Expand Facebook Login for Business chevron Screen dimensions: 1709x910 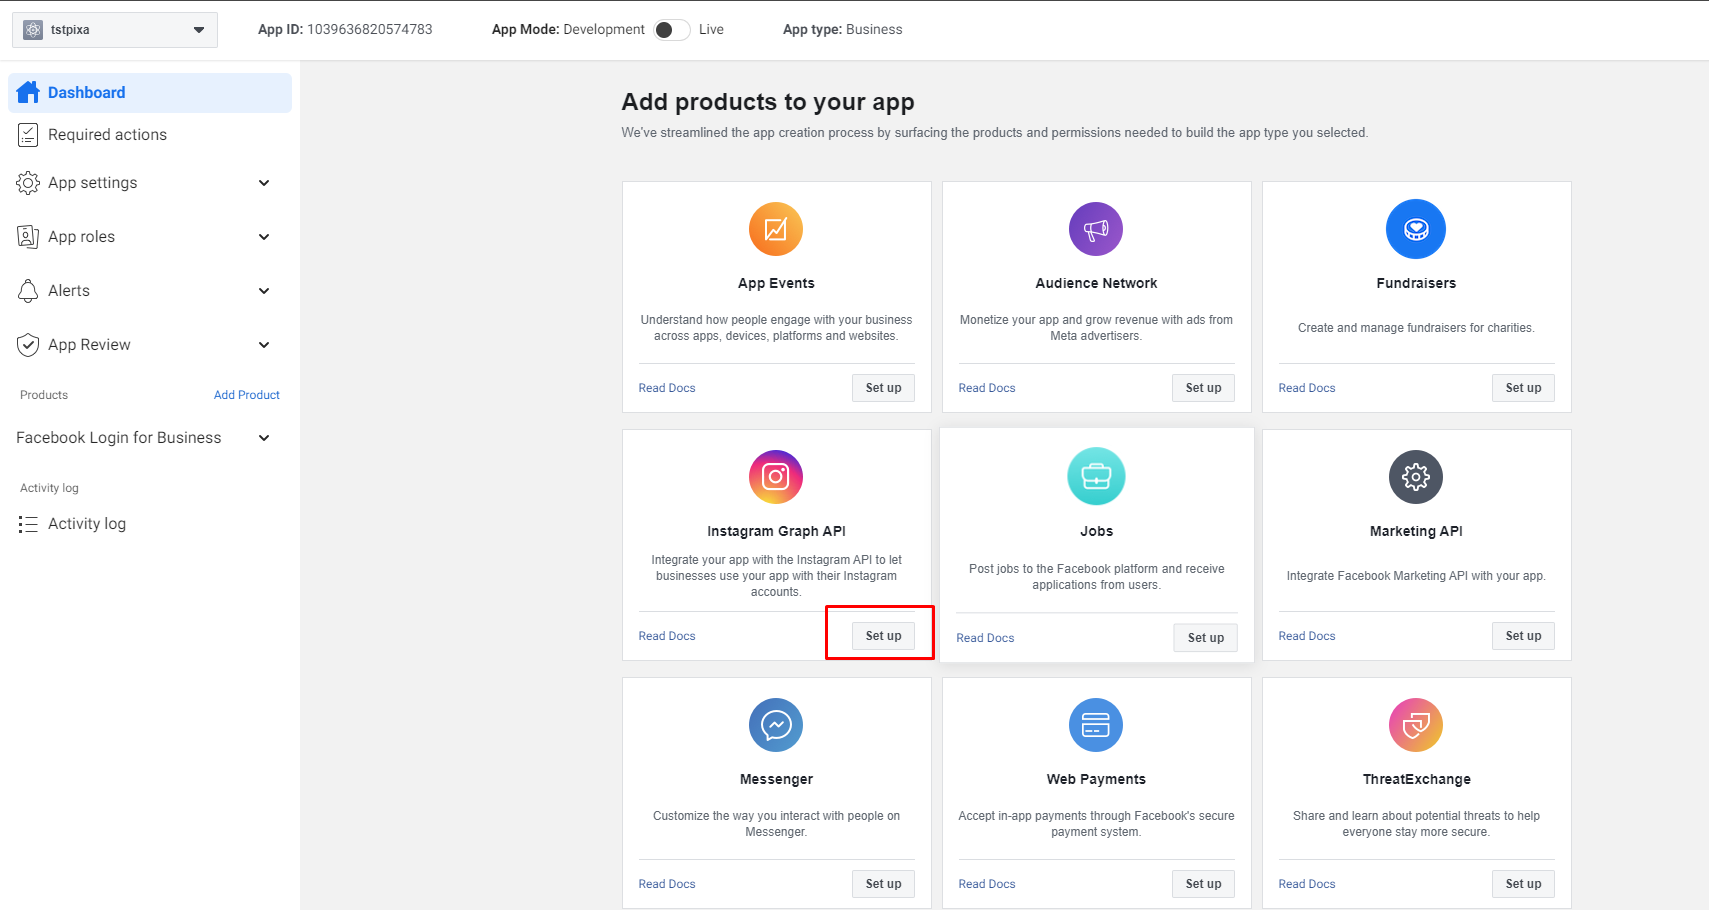(x=264, y=438)
